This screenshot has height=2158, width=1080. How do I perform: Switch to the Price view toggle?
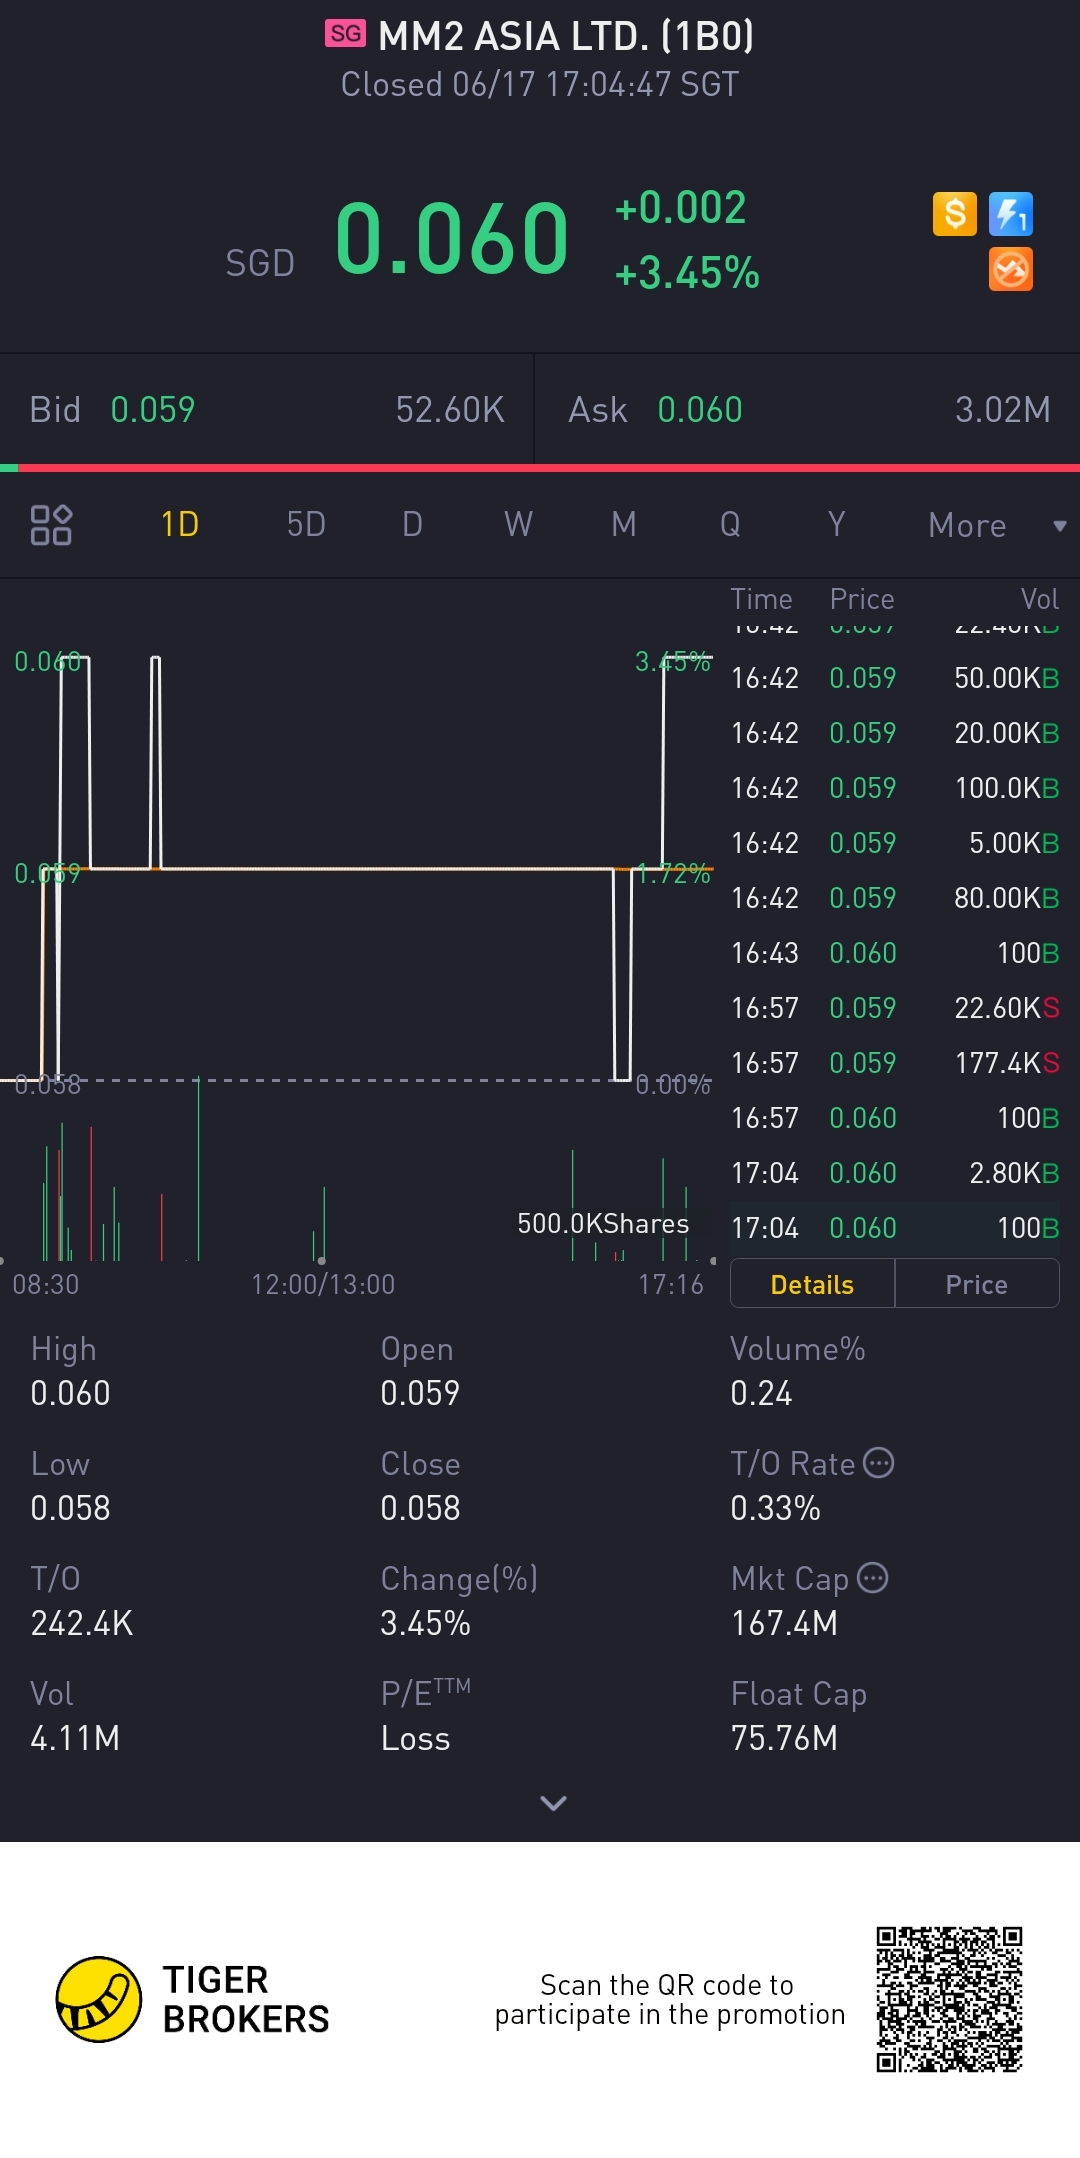[976, 1284]
